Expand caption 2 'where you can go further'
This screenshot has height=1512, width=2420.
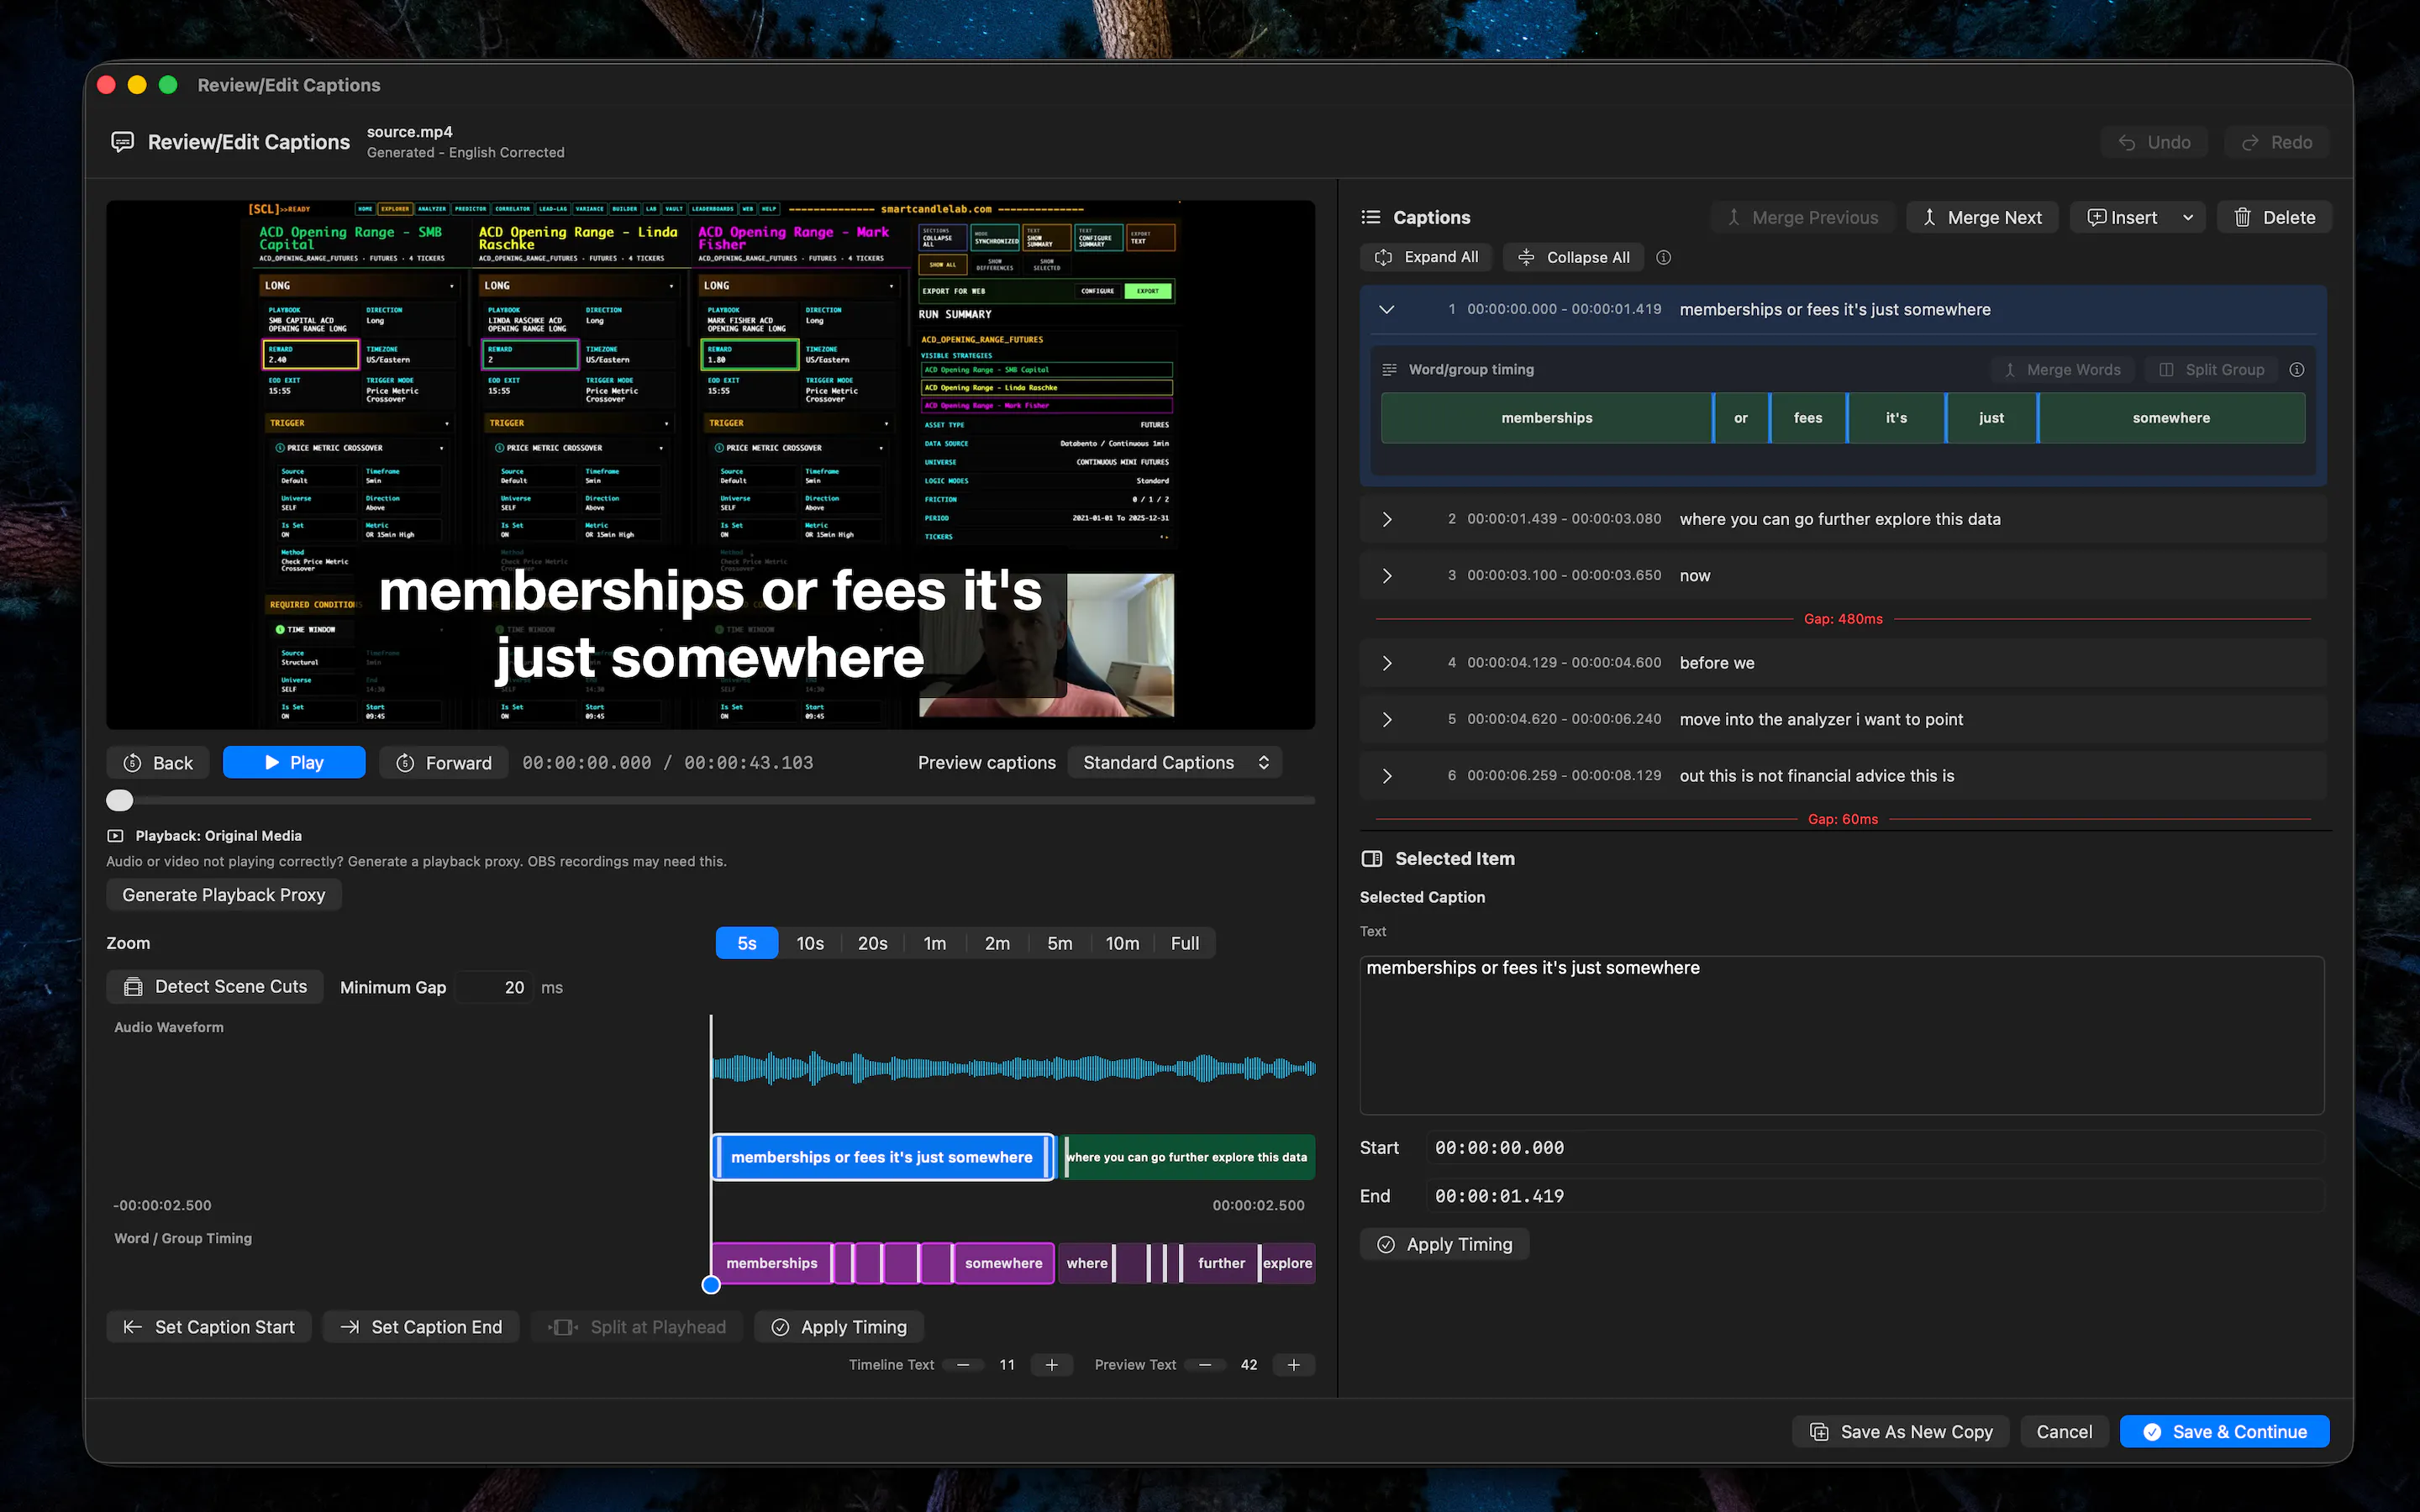(1386, 519)
